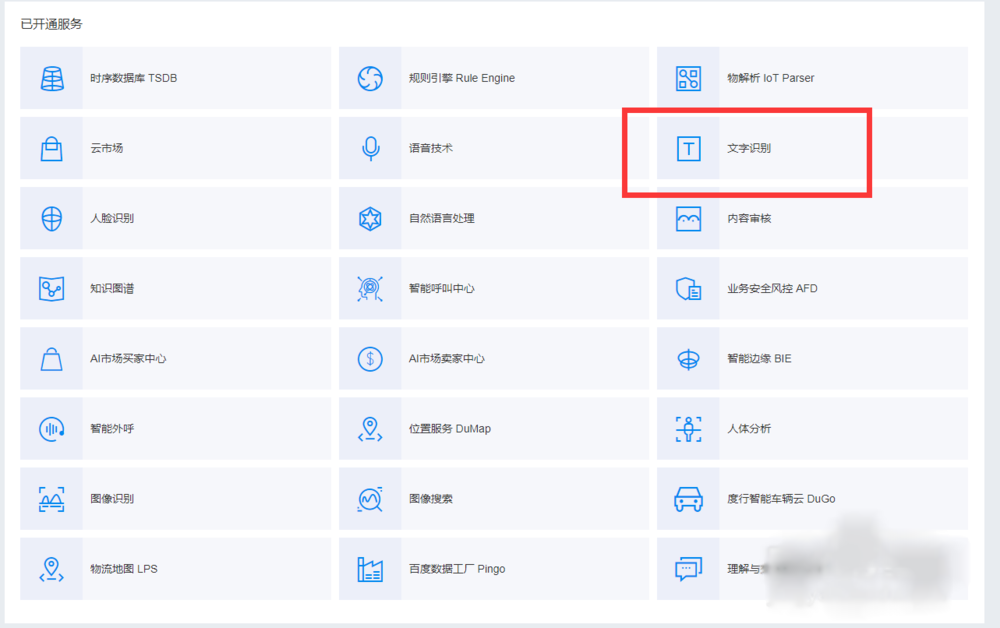1000x628 pixels.
Task: Select the 物流地图 LPS tile
Action: point(123,569)
